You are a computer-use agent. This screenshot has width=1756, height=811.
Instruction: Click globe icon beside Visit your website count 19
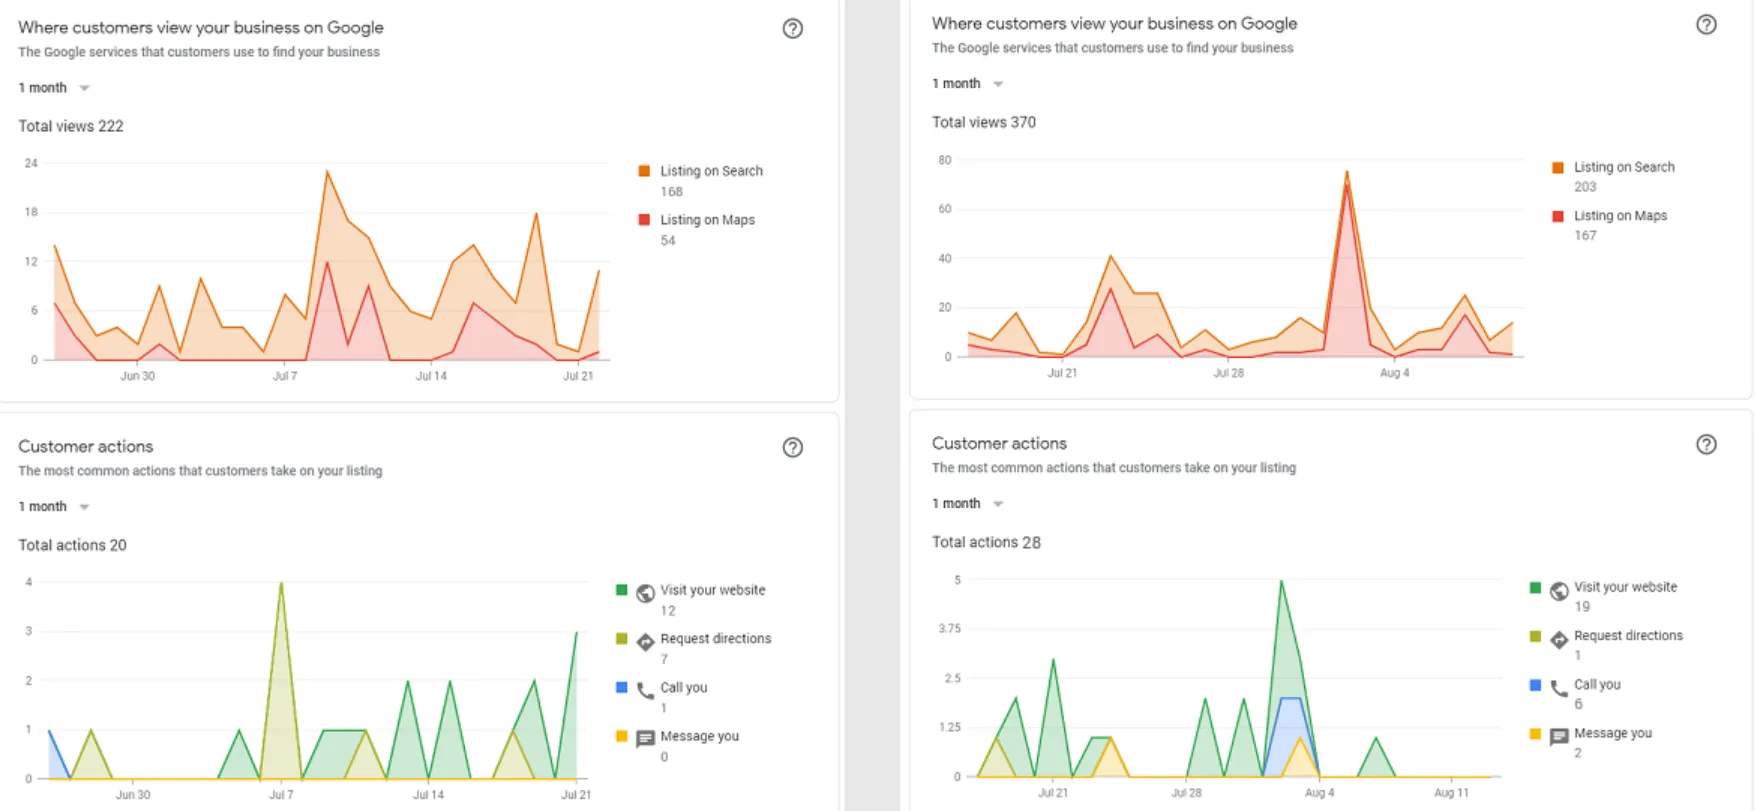(x=1559, y=591)
